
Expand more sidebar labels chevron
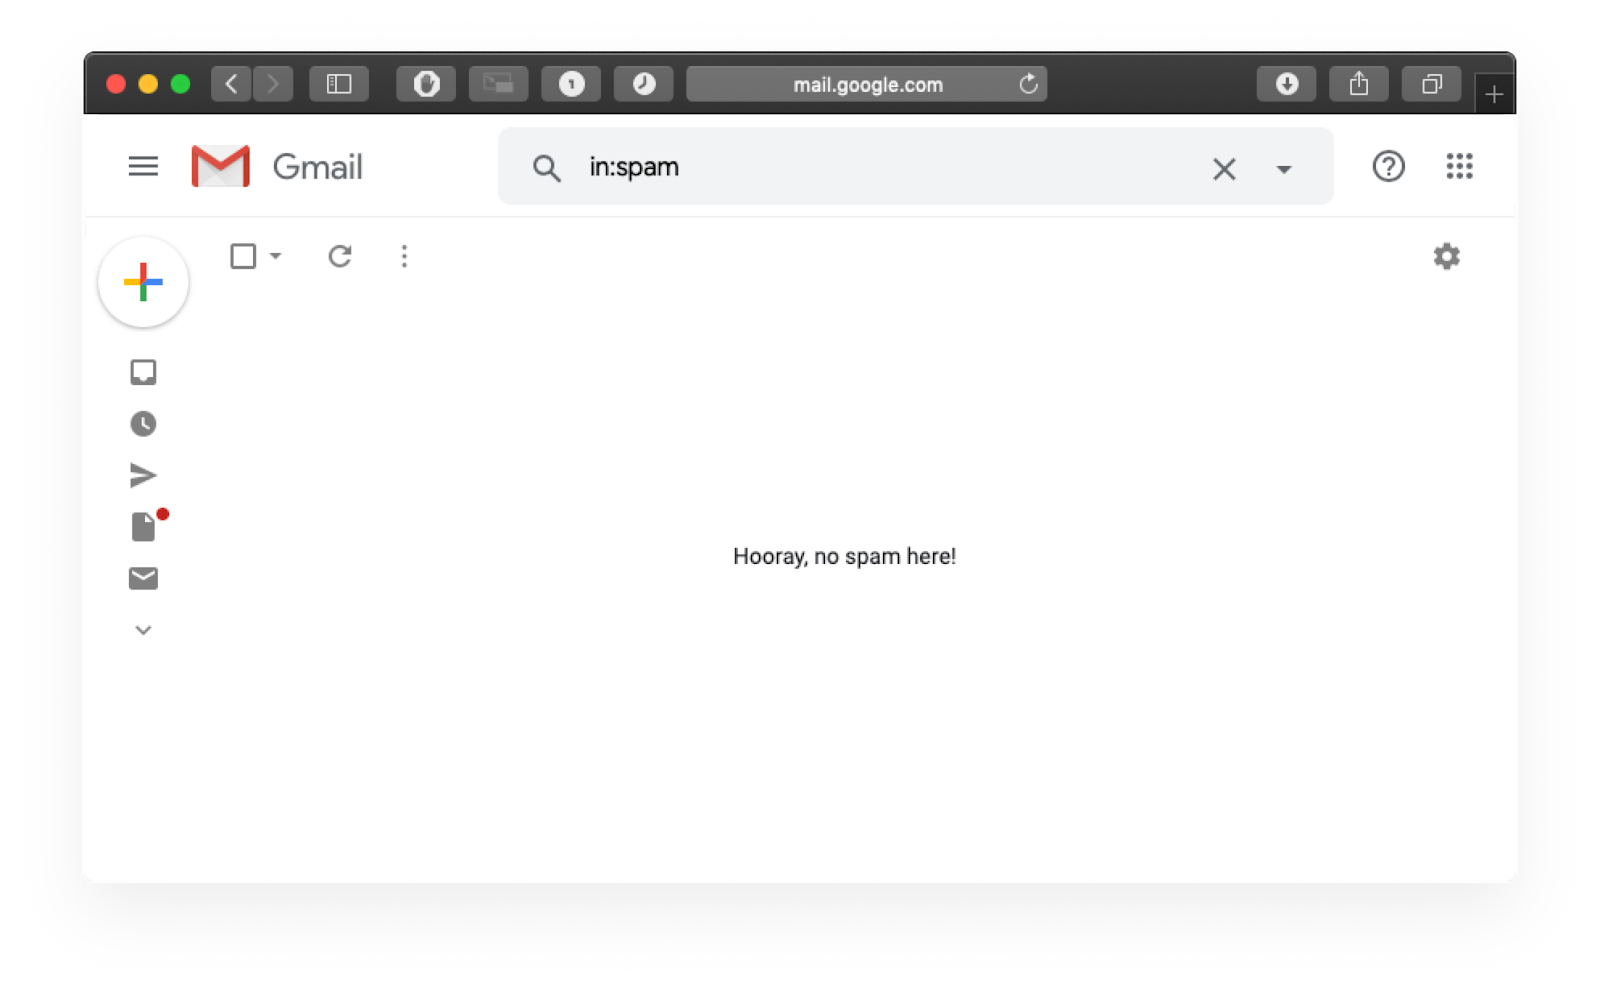tap(143, 630)
